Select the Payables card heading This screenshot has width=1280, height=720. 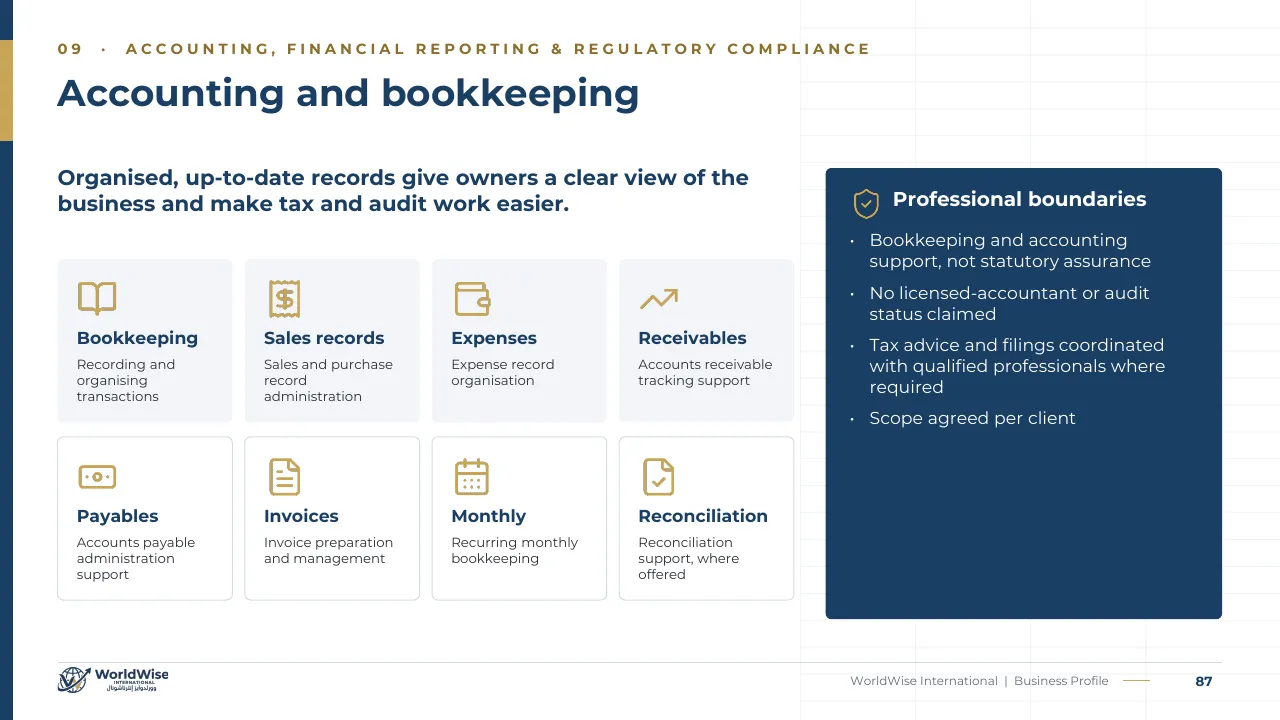click(x=117, y=516)
